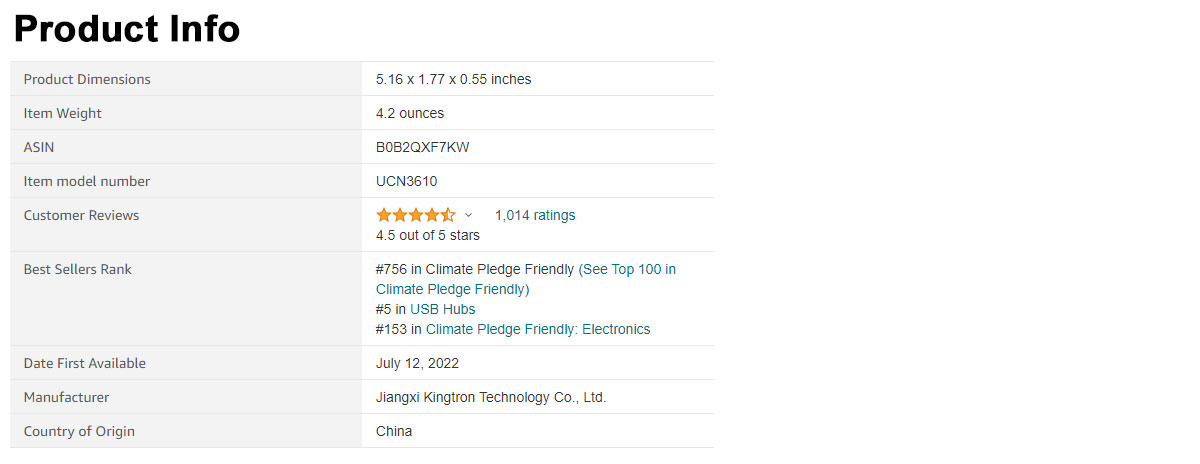This screenshot has height=464, width=1200.
Task: Click the Country of Origin label
Action: pos(79,431)
